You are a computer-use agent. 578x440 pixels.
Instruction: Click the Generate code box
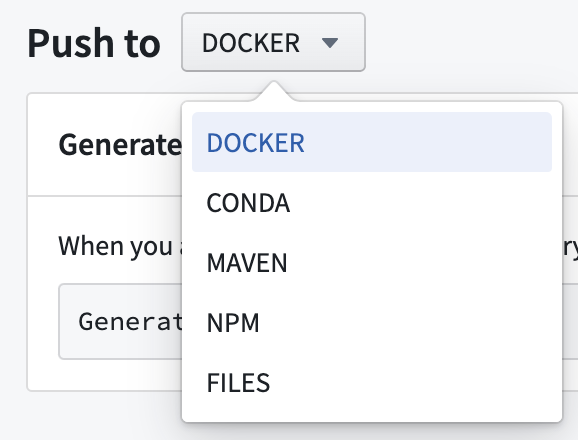(120, 321)
